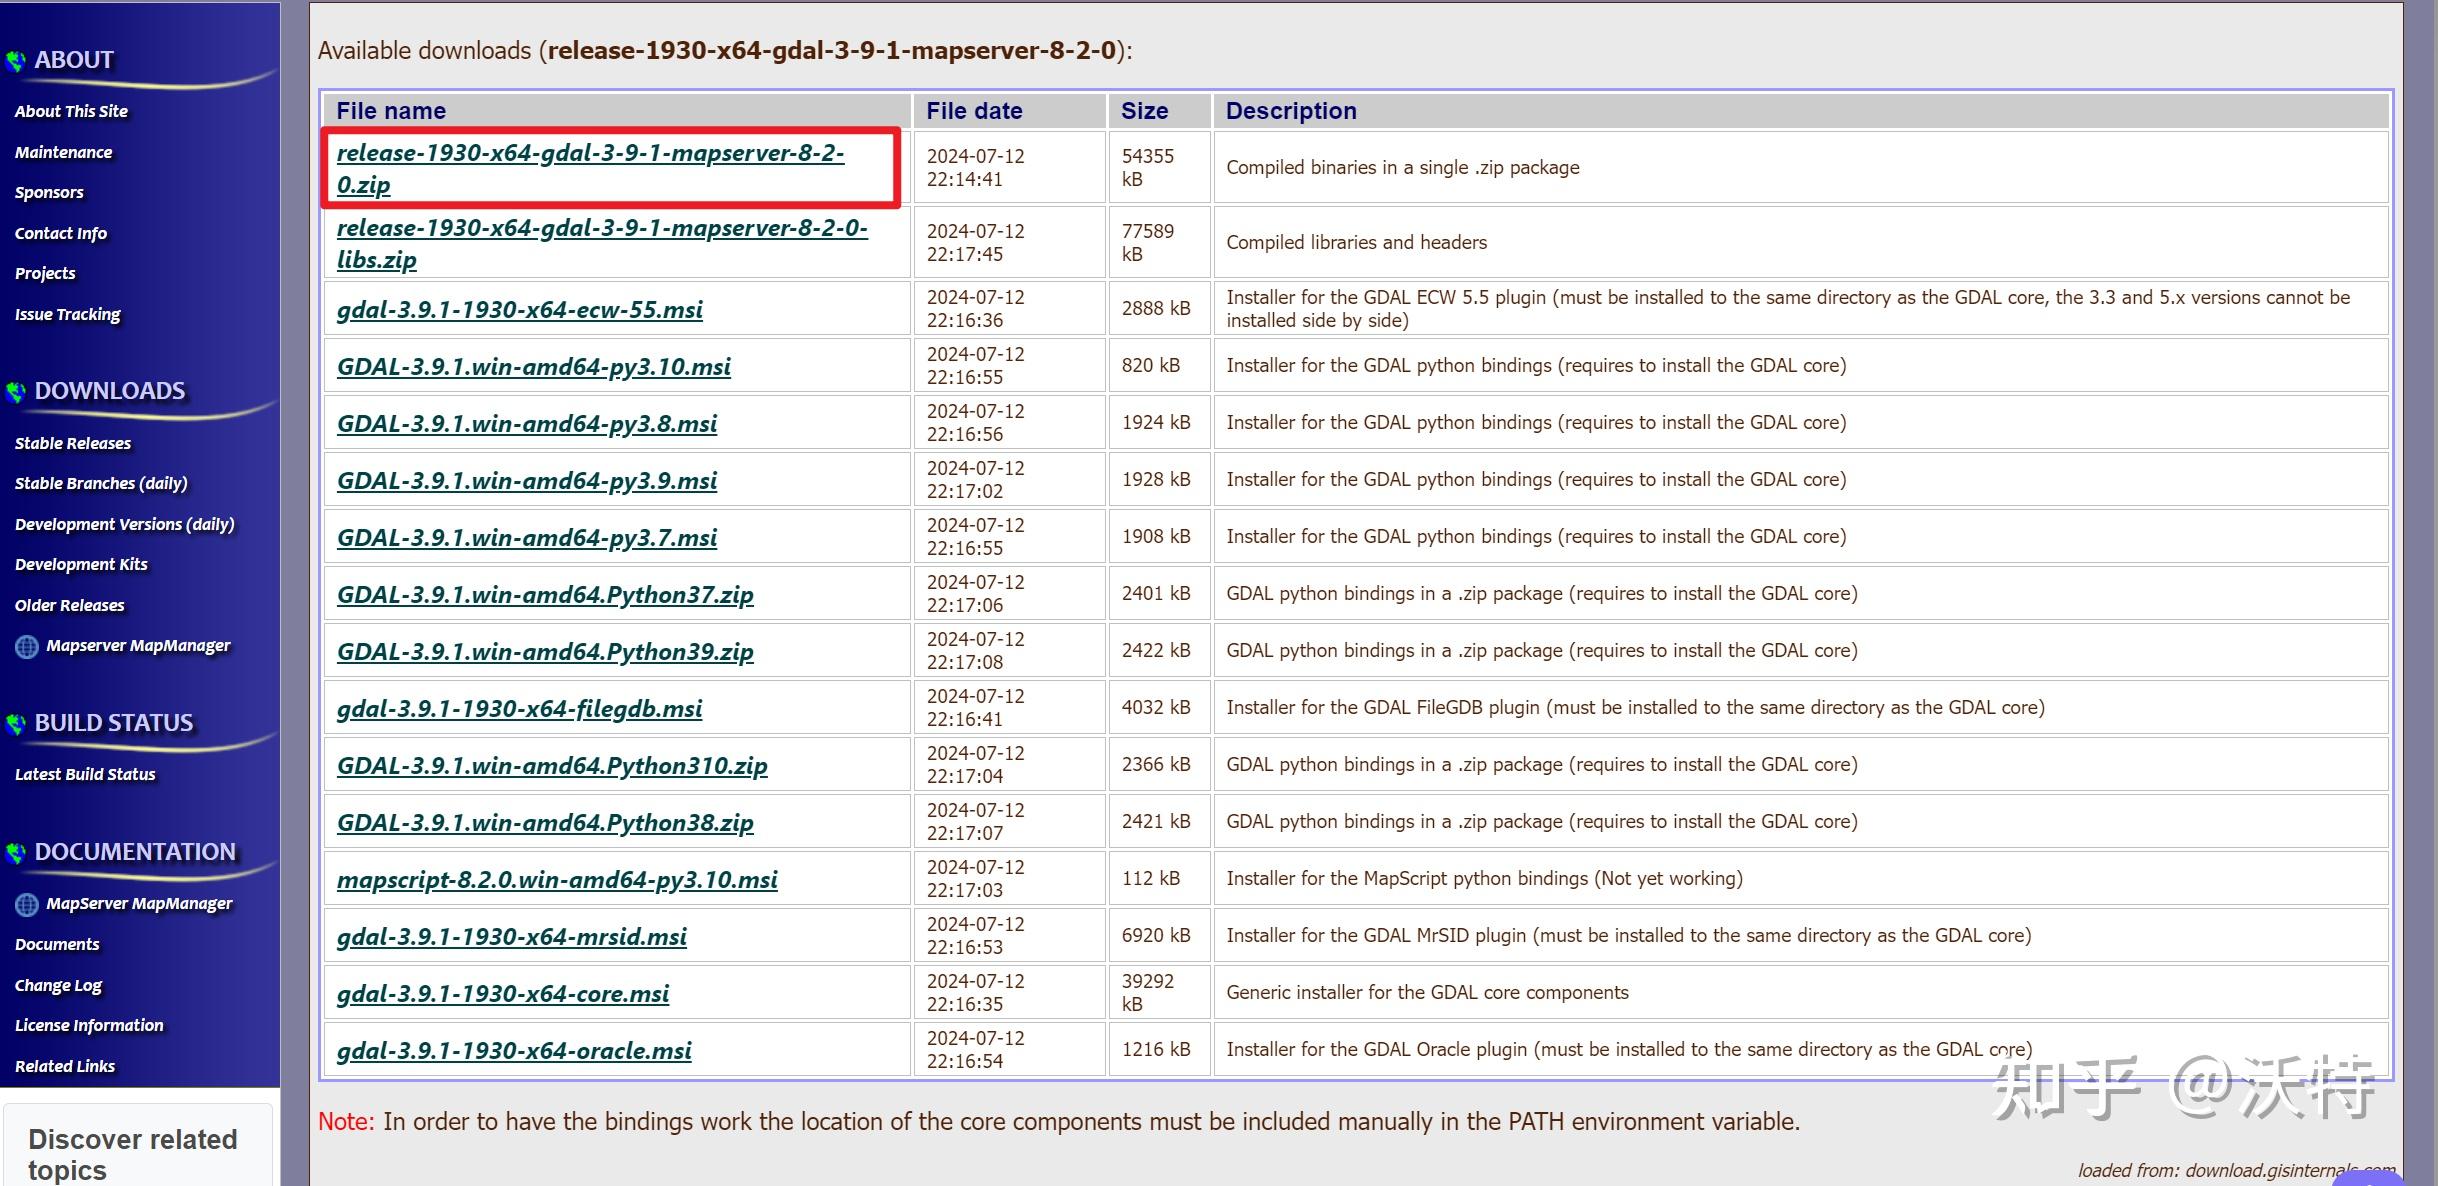2438x1186 pixels.
Task: Open Change Log in documentation menu
Action: [58, 985]
